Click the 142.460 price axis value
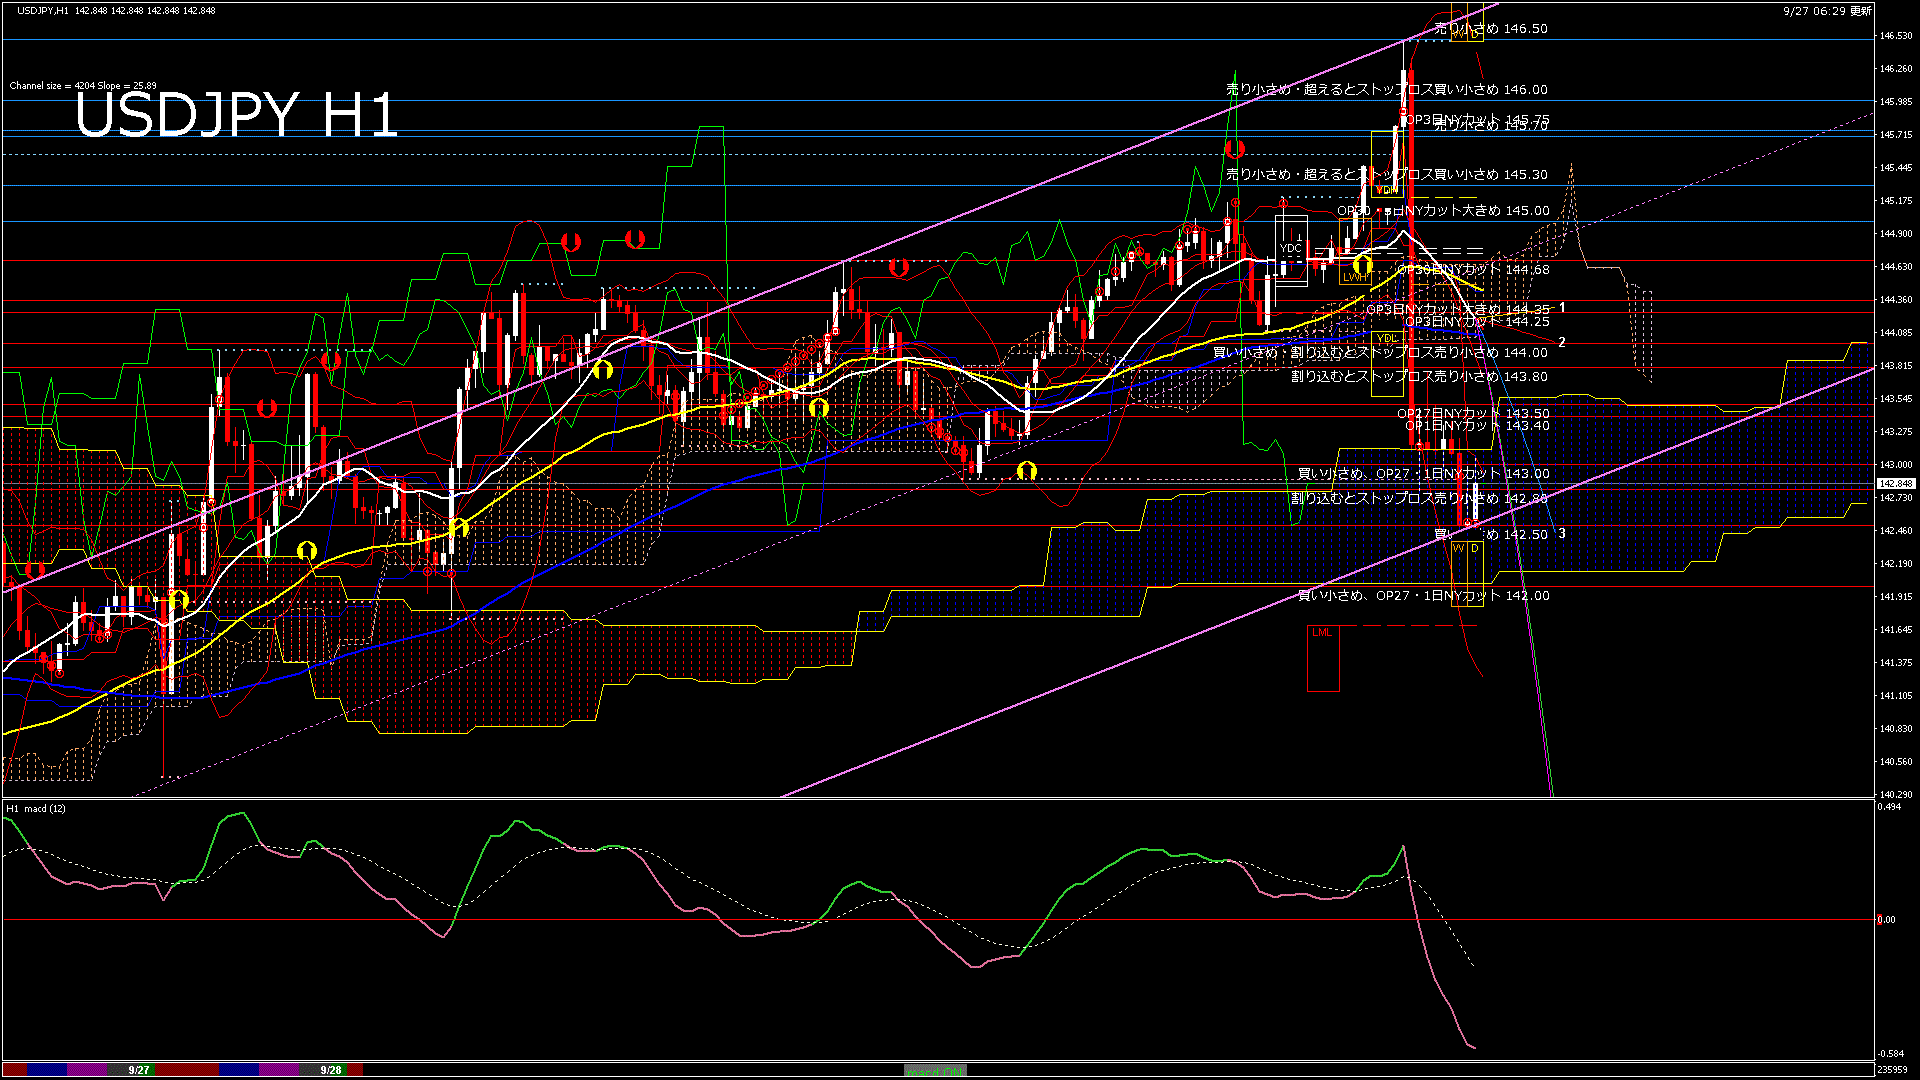 pyautogui.click(x=1896, y=531)
